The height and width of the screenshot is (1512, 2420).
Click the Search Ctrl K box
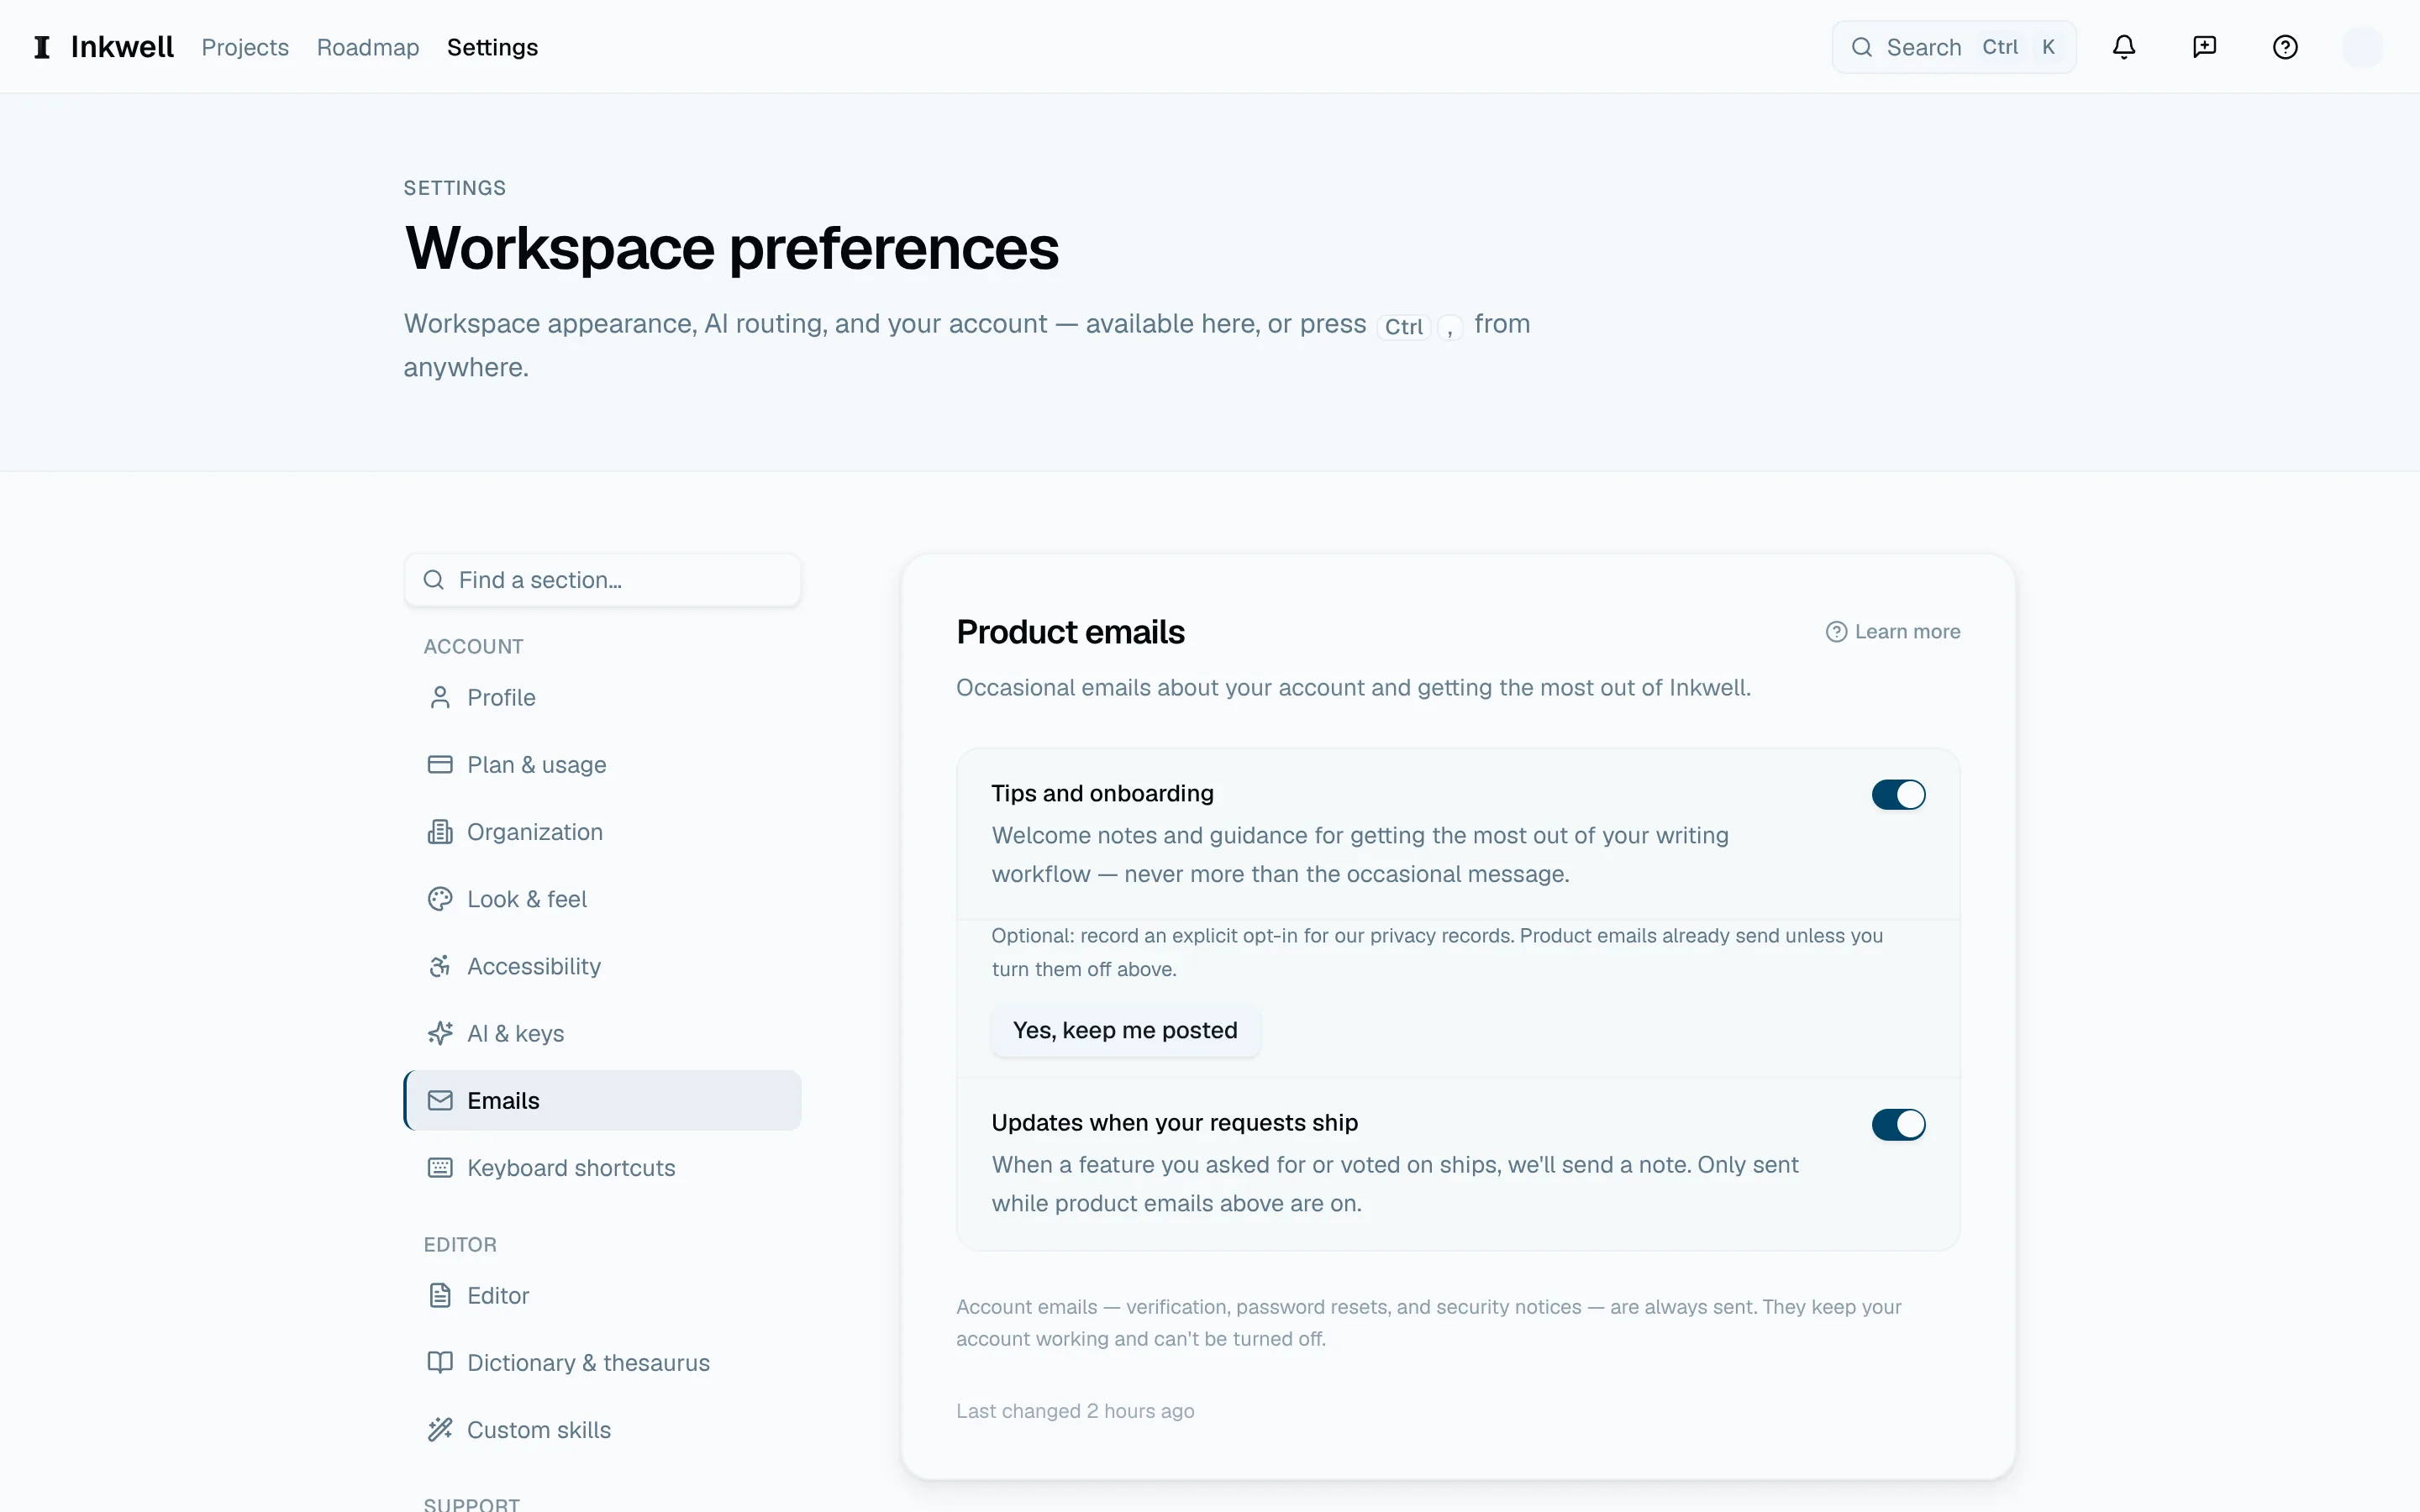point(1954,47)
